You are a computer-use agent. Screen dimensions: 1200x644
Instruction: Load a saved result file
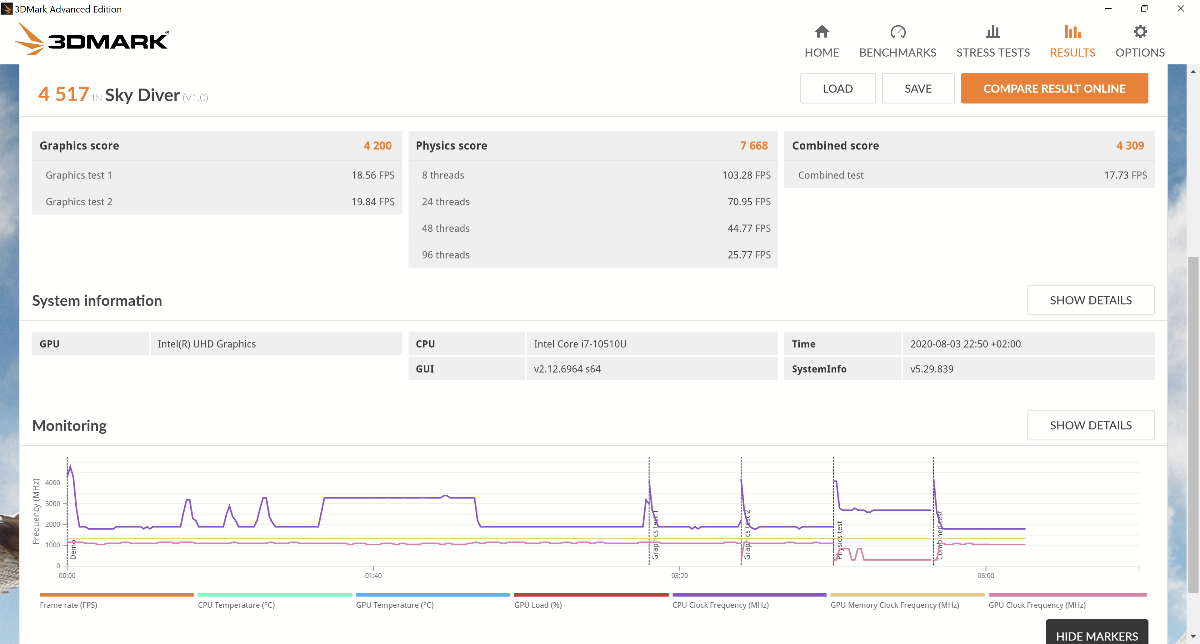837,88
